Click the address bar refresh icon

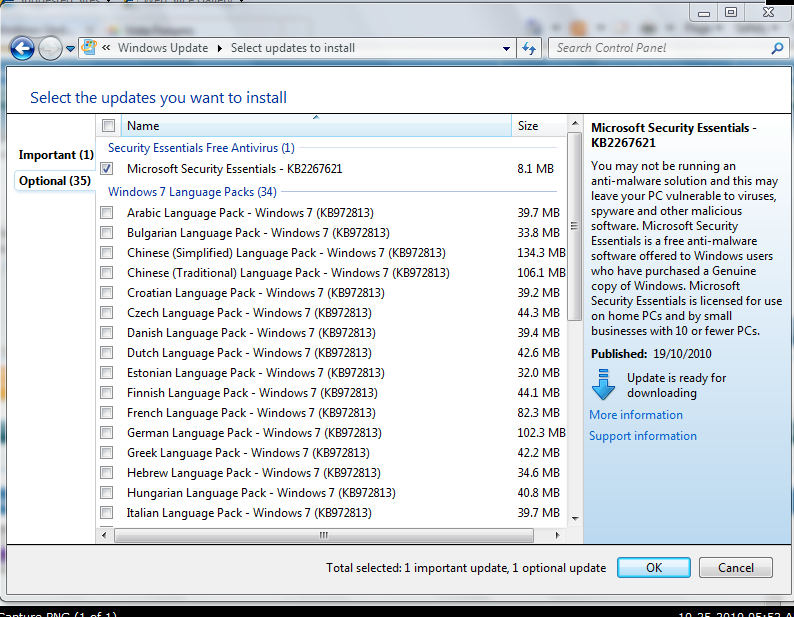(529, 48)
